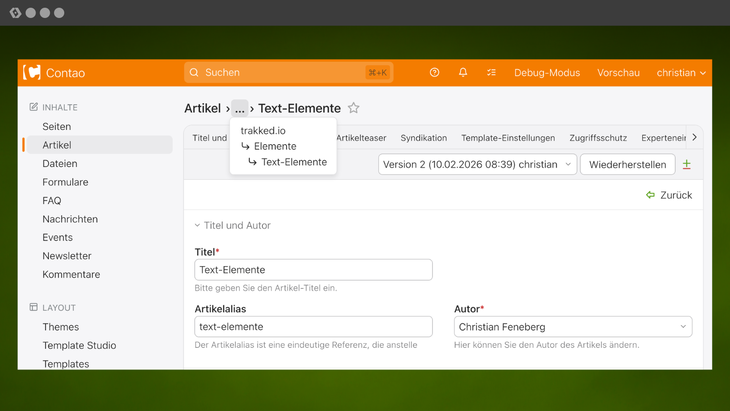
Task: Toggle the breadcrumb ellipsis button
Action: (240, 108)
